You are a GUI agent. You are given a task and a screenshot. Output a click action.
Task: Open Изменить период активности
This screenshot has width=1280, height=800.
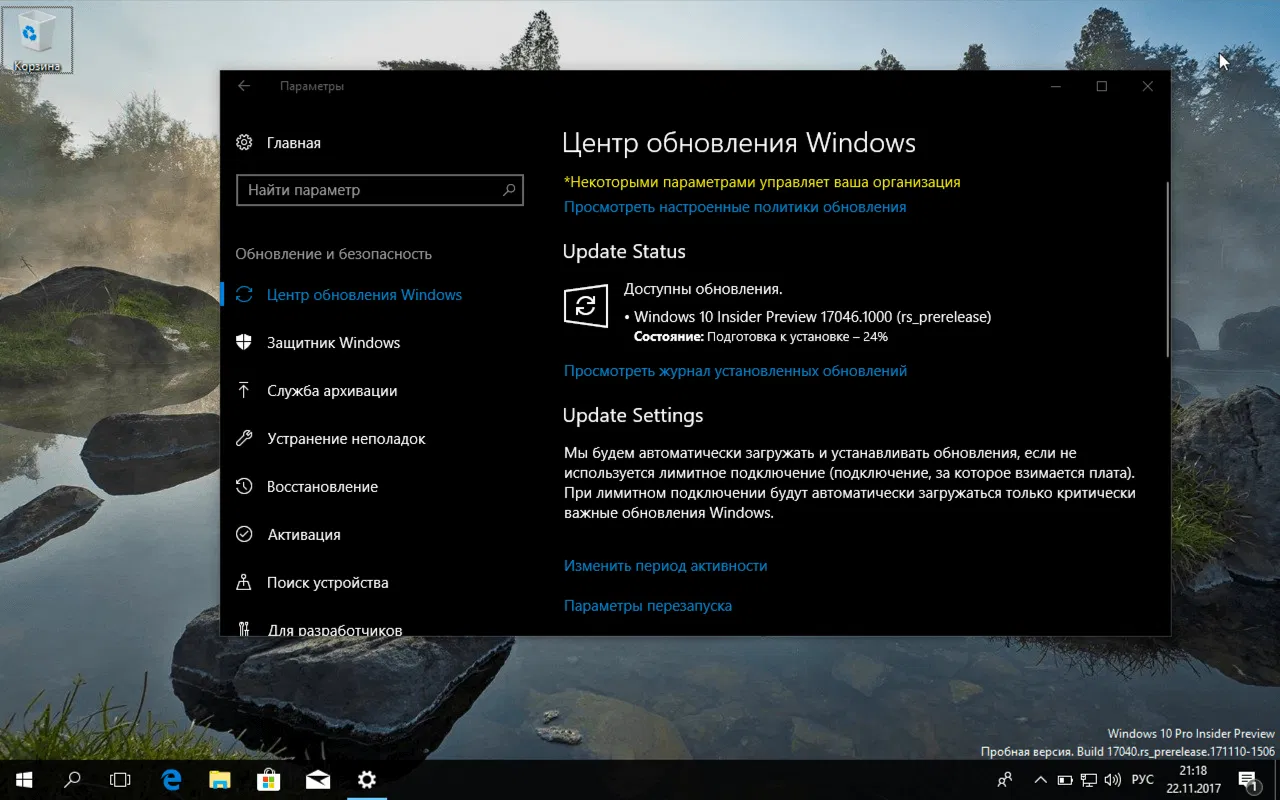[667, 565]
